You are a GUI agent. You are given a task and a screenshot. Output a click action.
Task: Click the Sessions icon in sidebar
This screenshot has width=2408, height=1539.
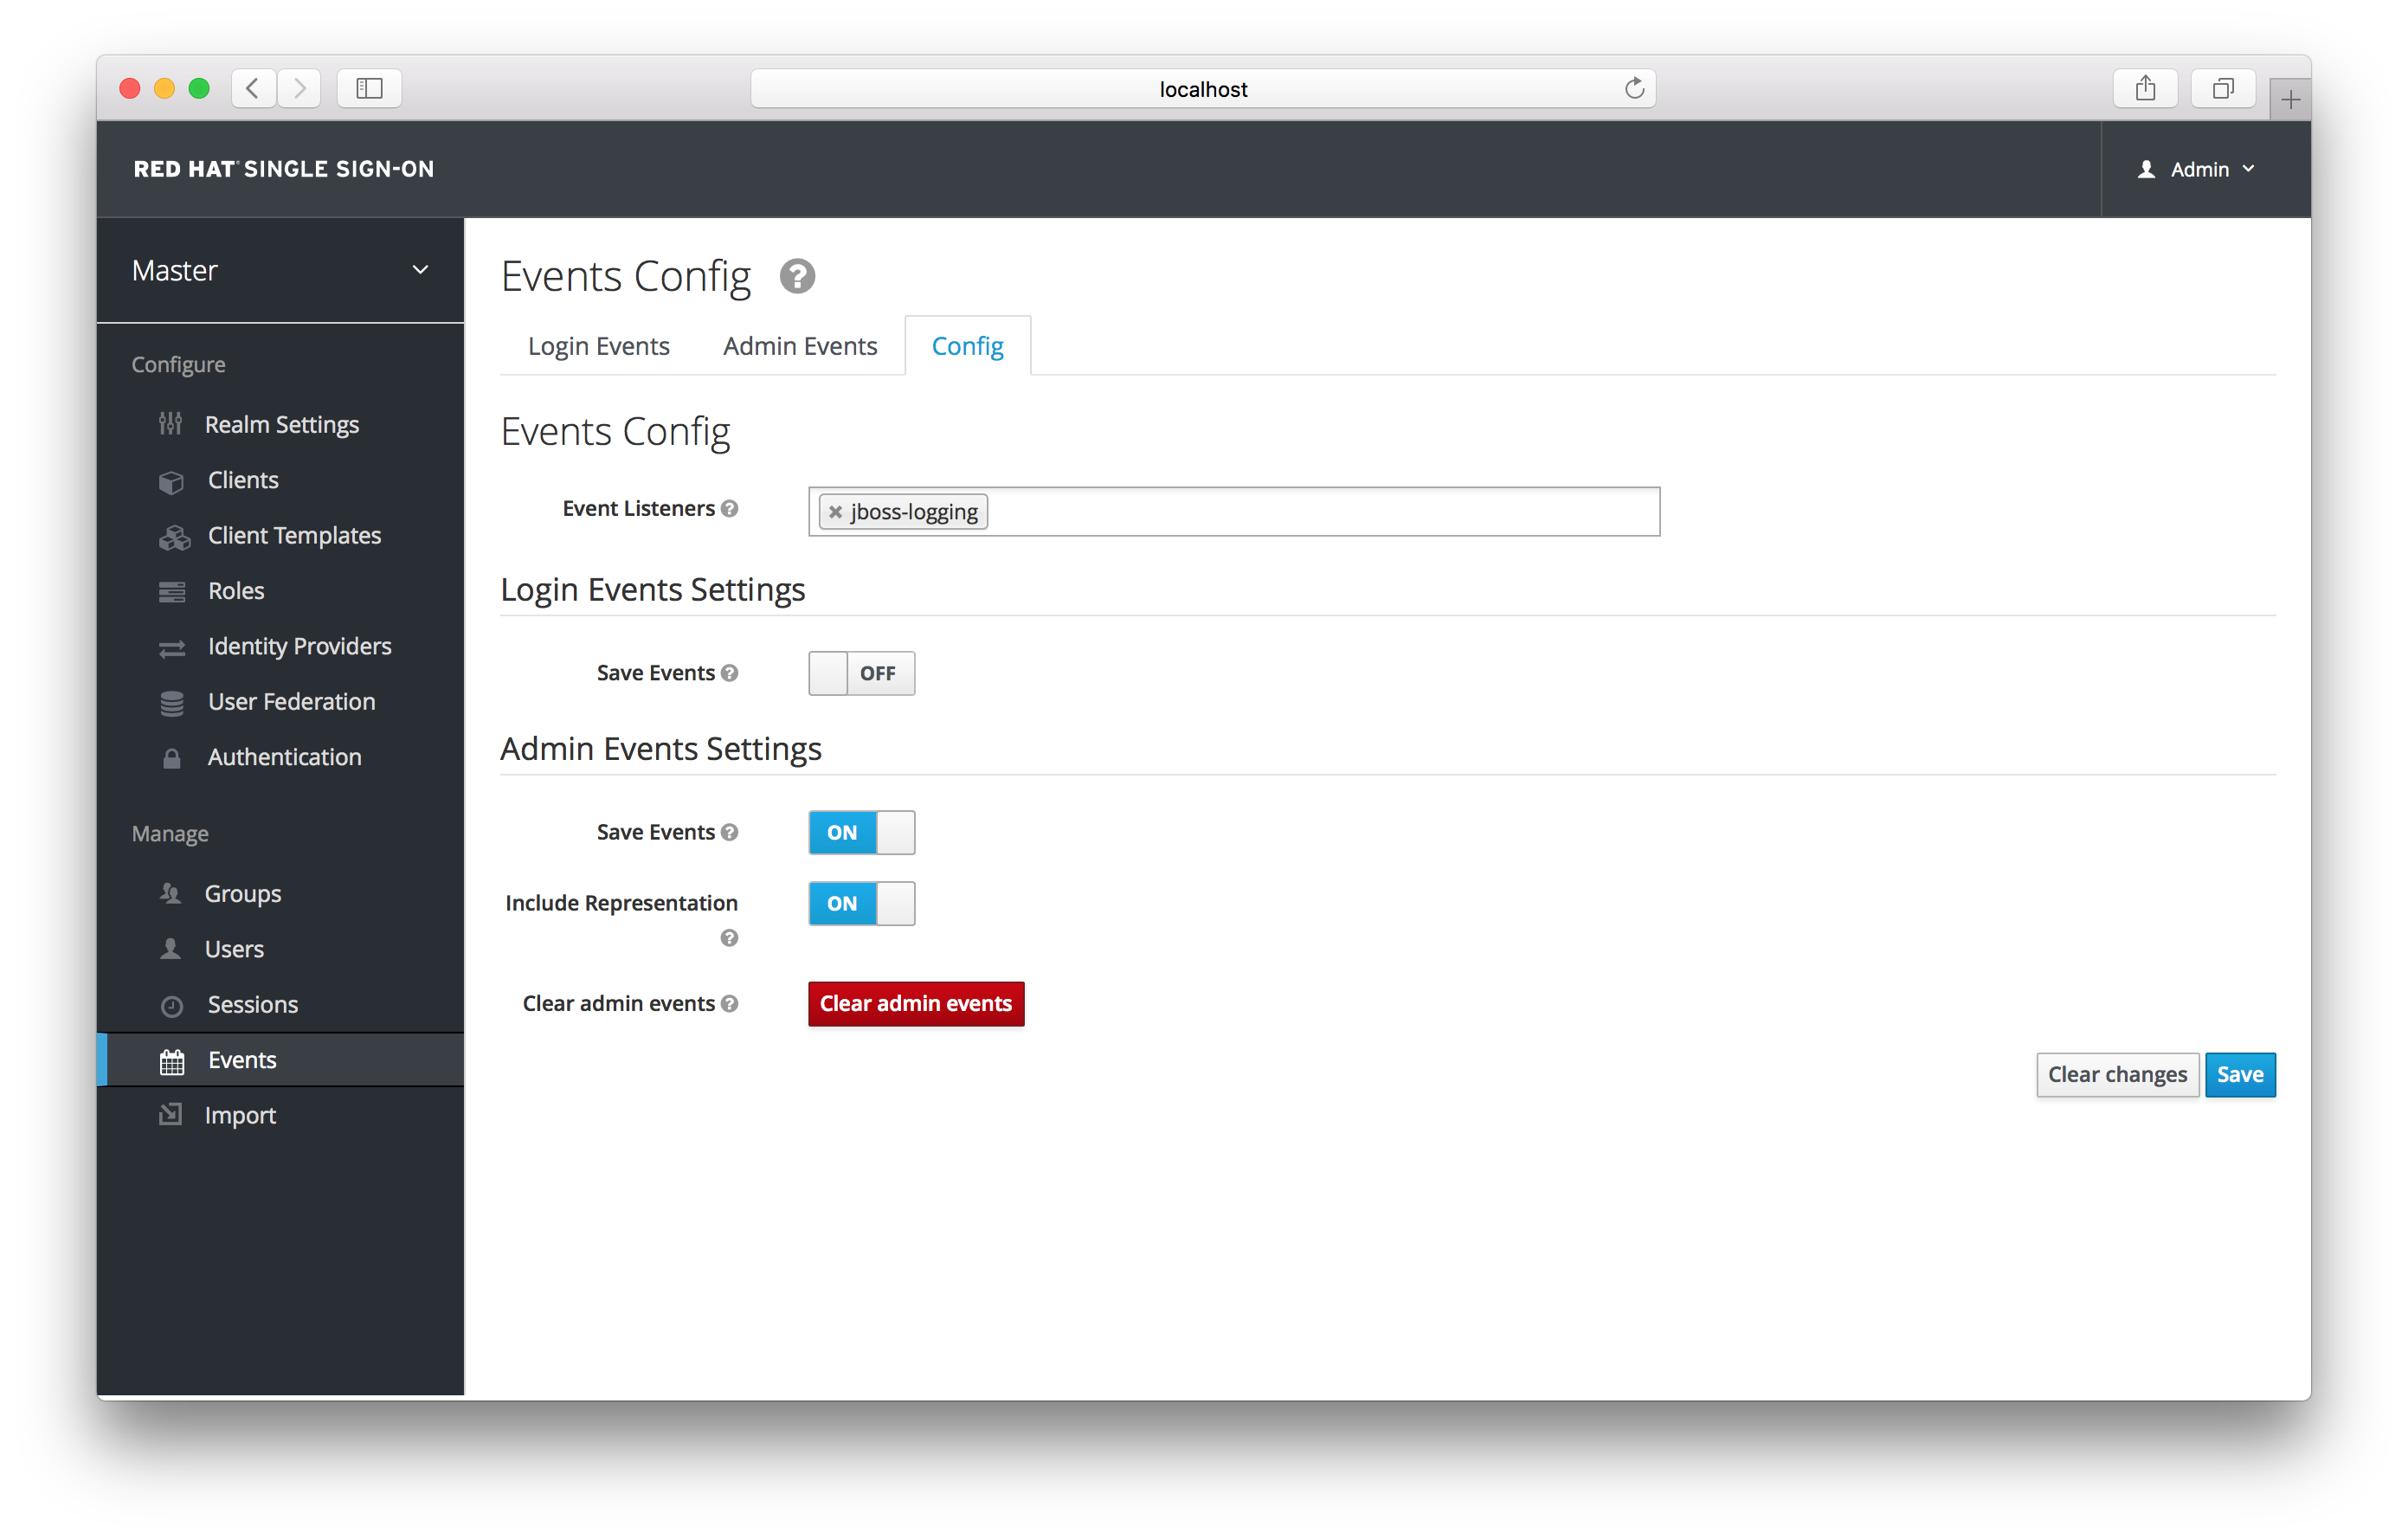pyautogui.click(x=171, y=1004)
